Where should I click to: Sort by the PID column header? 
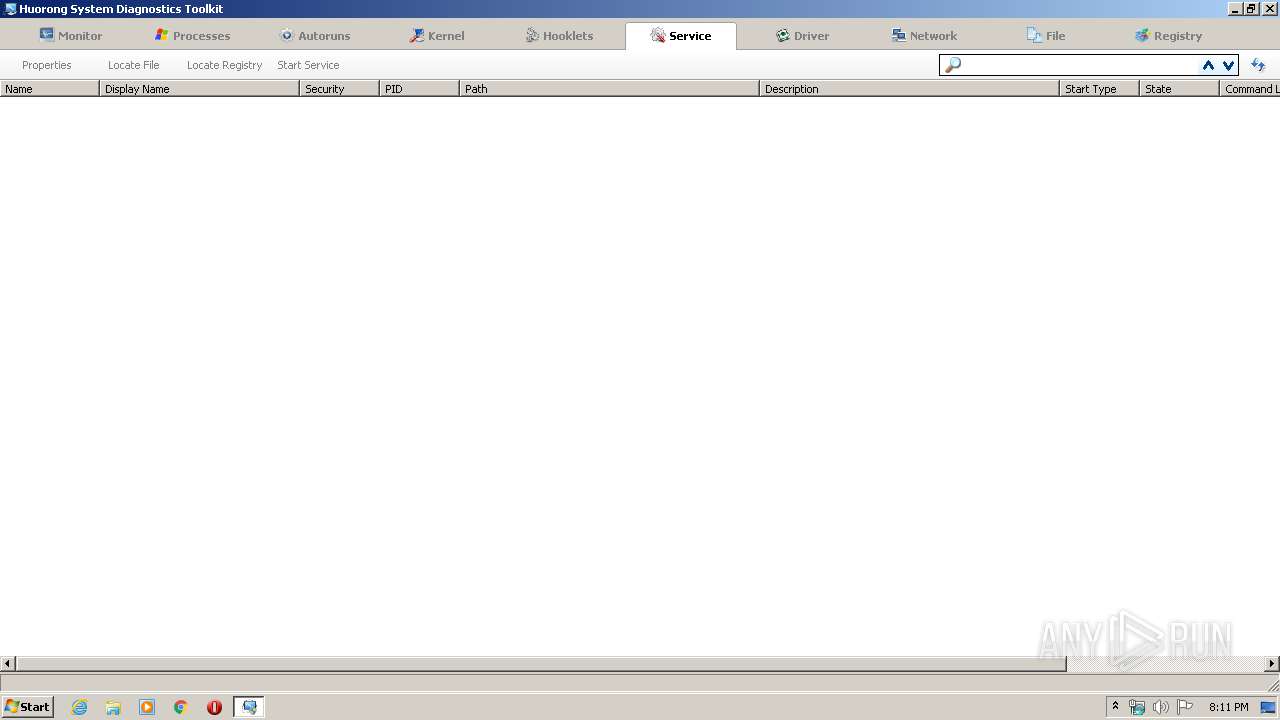point(419,89)
